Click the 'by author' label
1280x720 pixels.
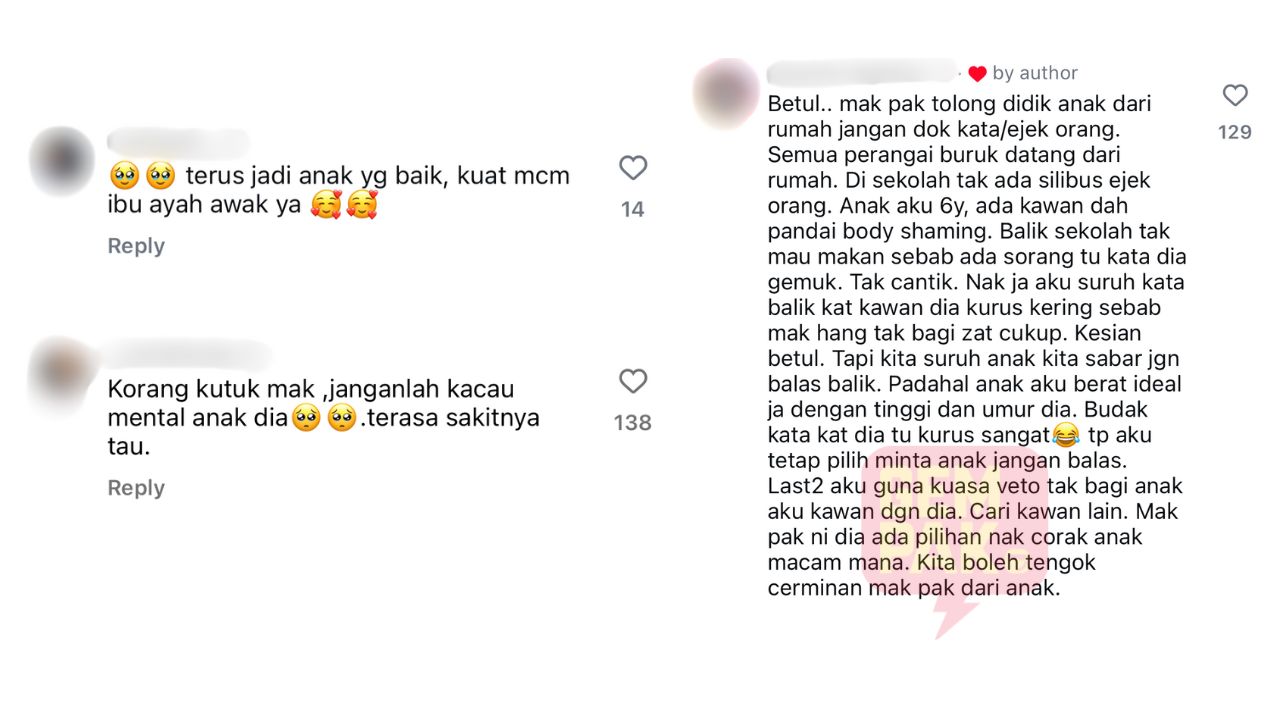pyautogui.click(x=1035, y=73)
